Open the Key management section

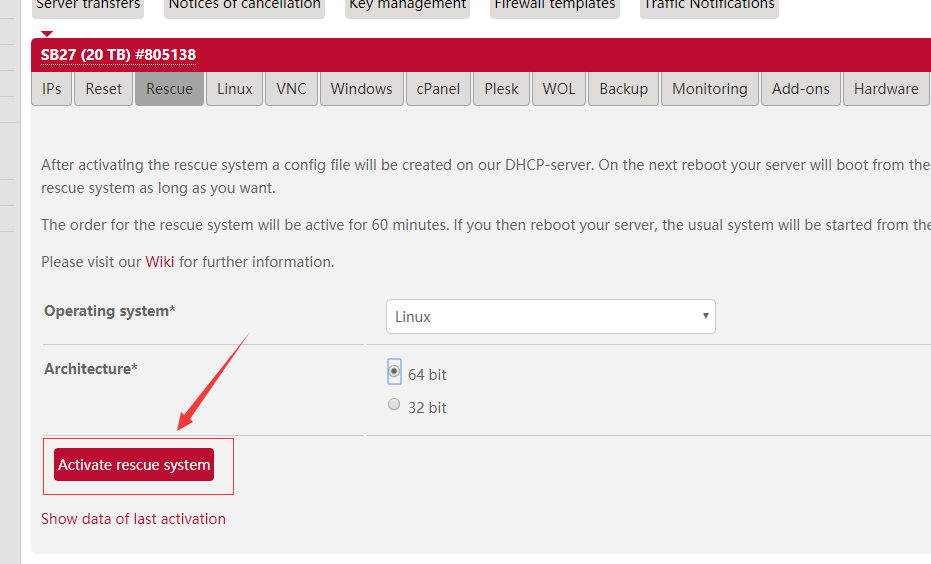[x=407, y=6]
